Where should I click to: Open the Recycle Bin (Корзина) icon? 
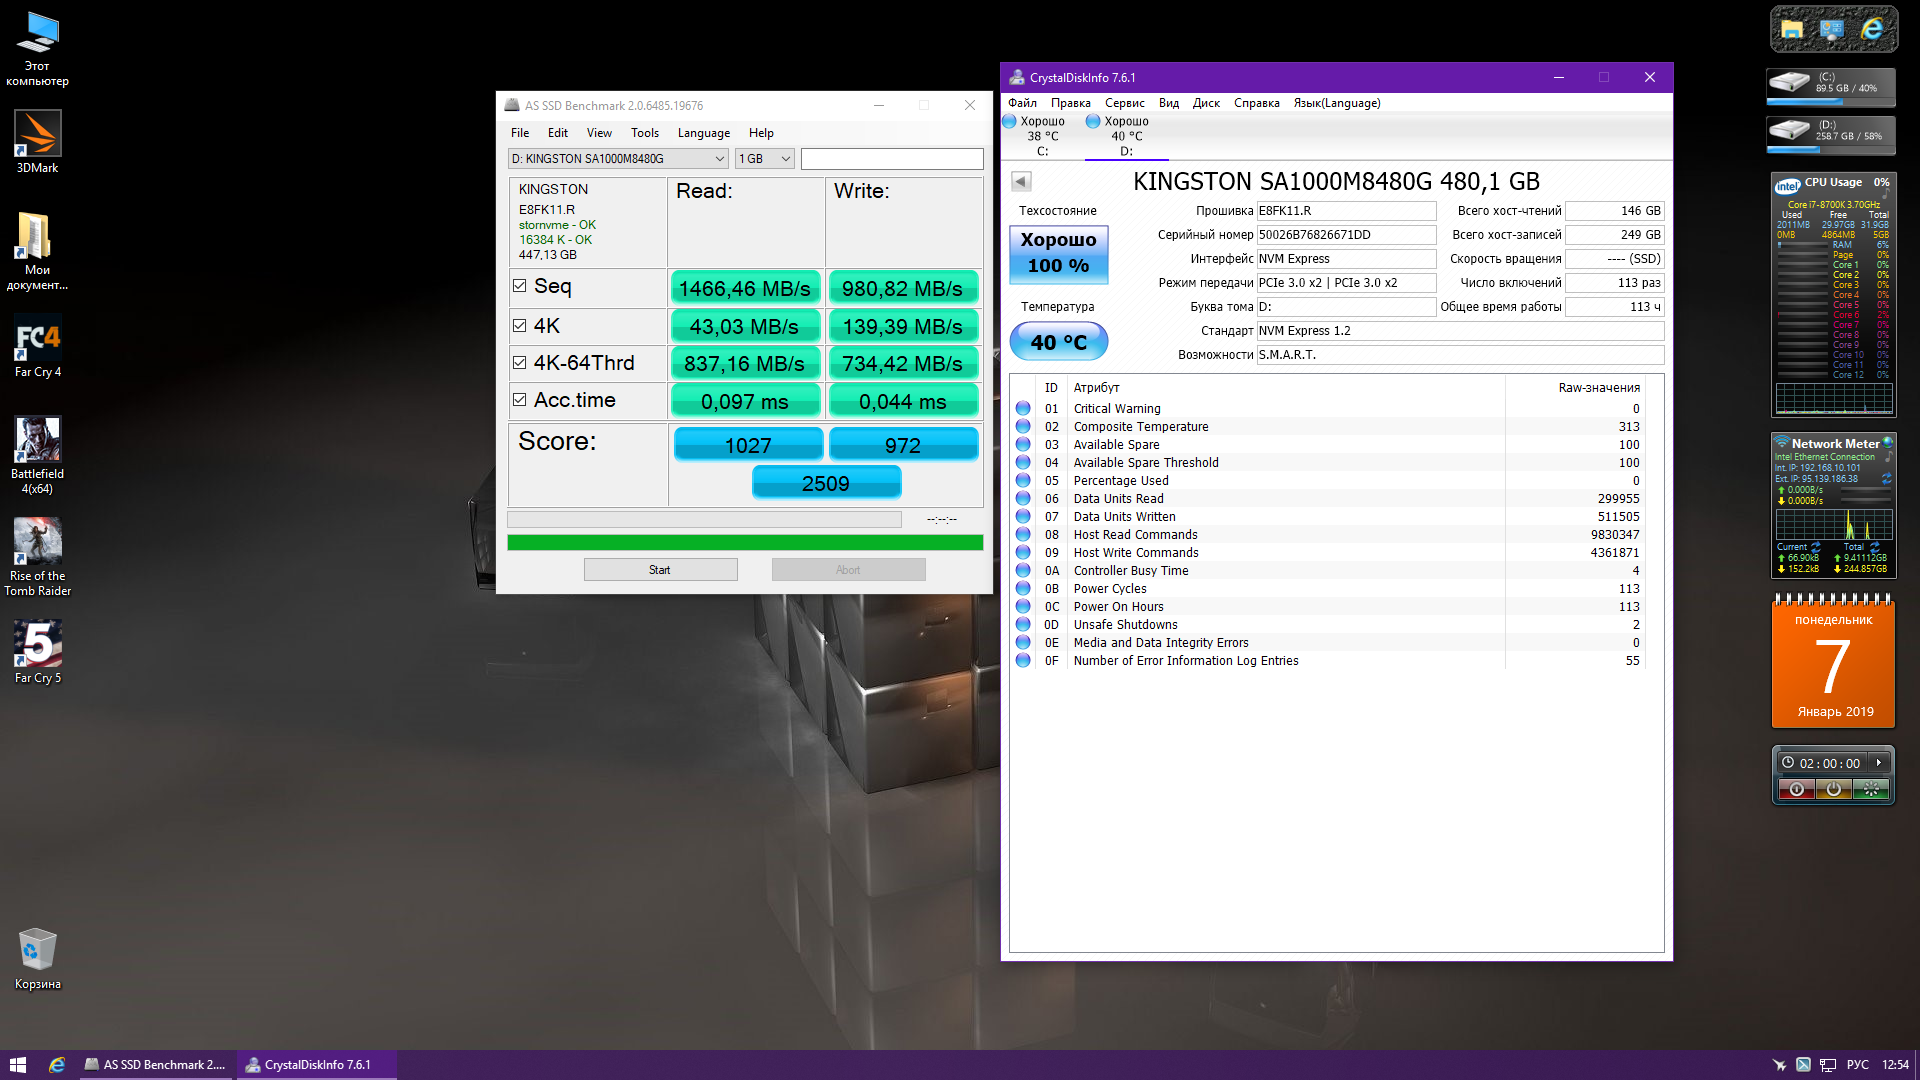tap(37, 958)
